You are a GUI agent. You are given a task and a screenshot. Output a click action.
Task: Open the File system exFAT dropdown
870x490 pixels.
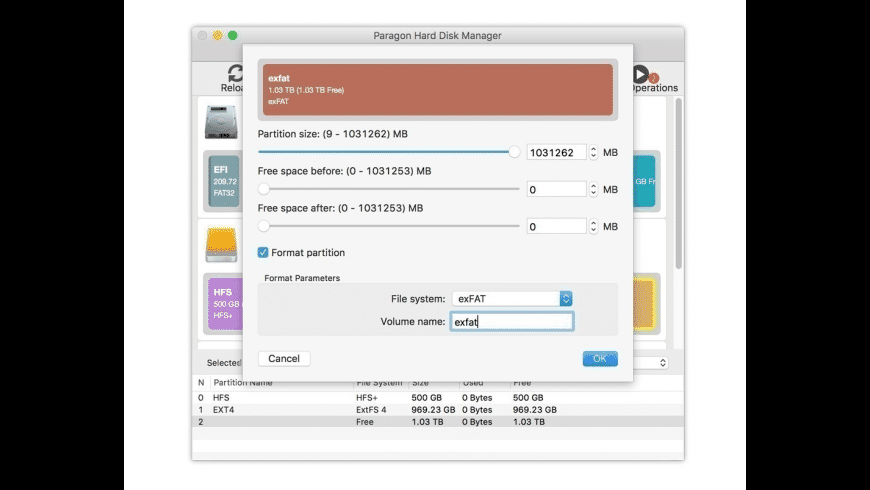(x=512, y=299)
